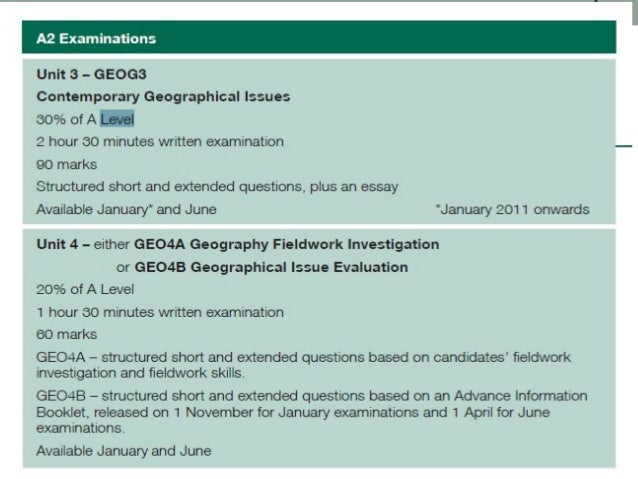Click the "20% of A Level" line

point(84,289)
